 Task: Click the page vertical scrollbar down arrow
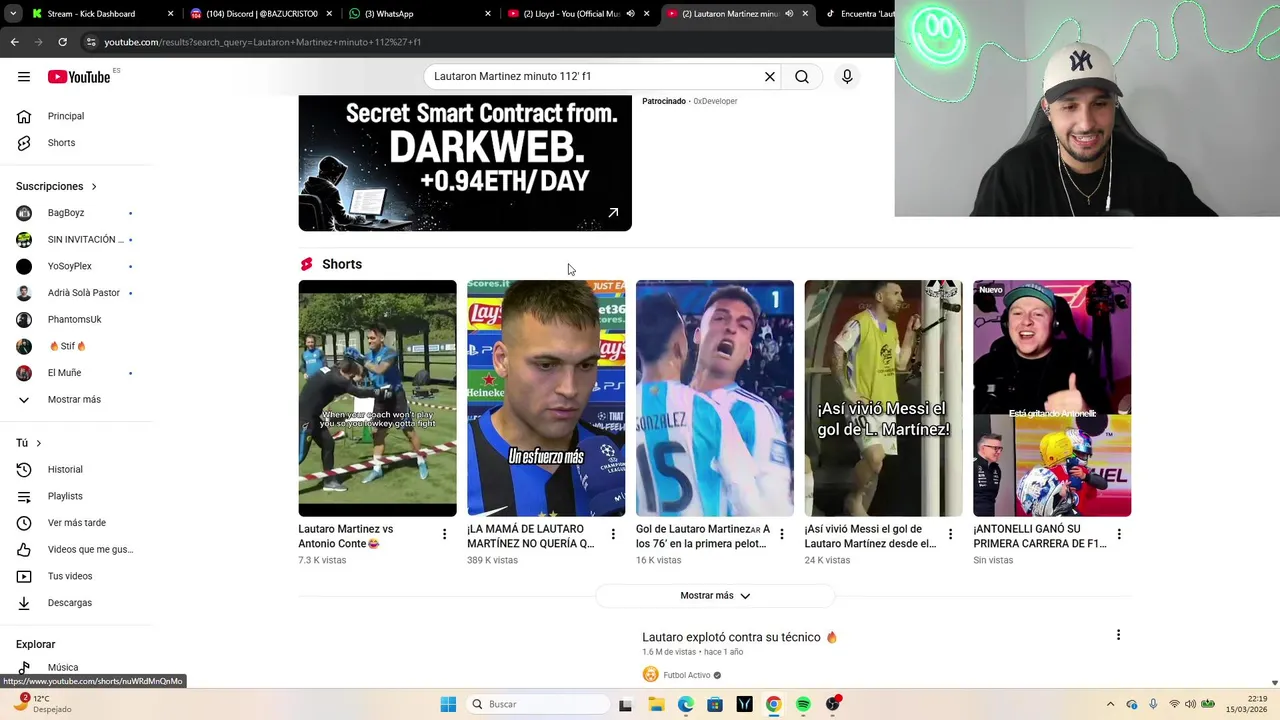1274,682
